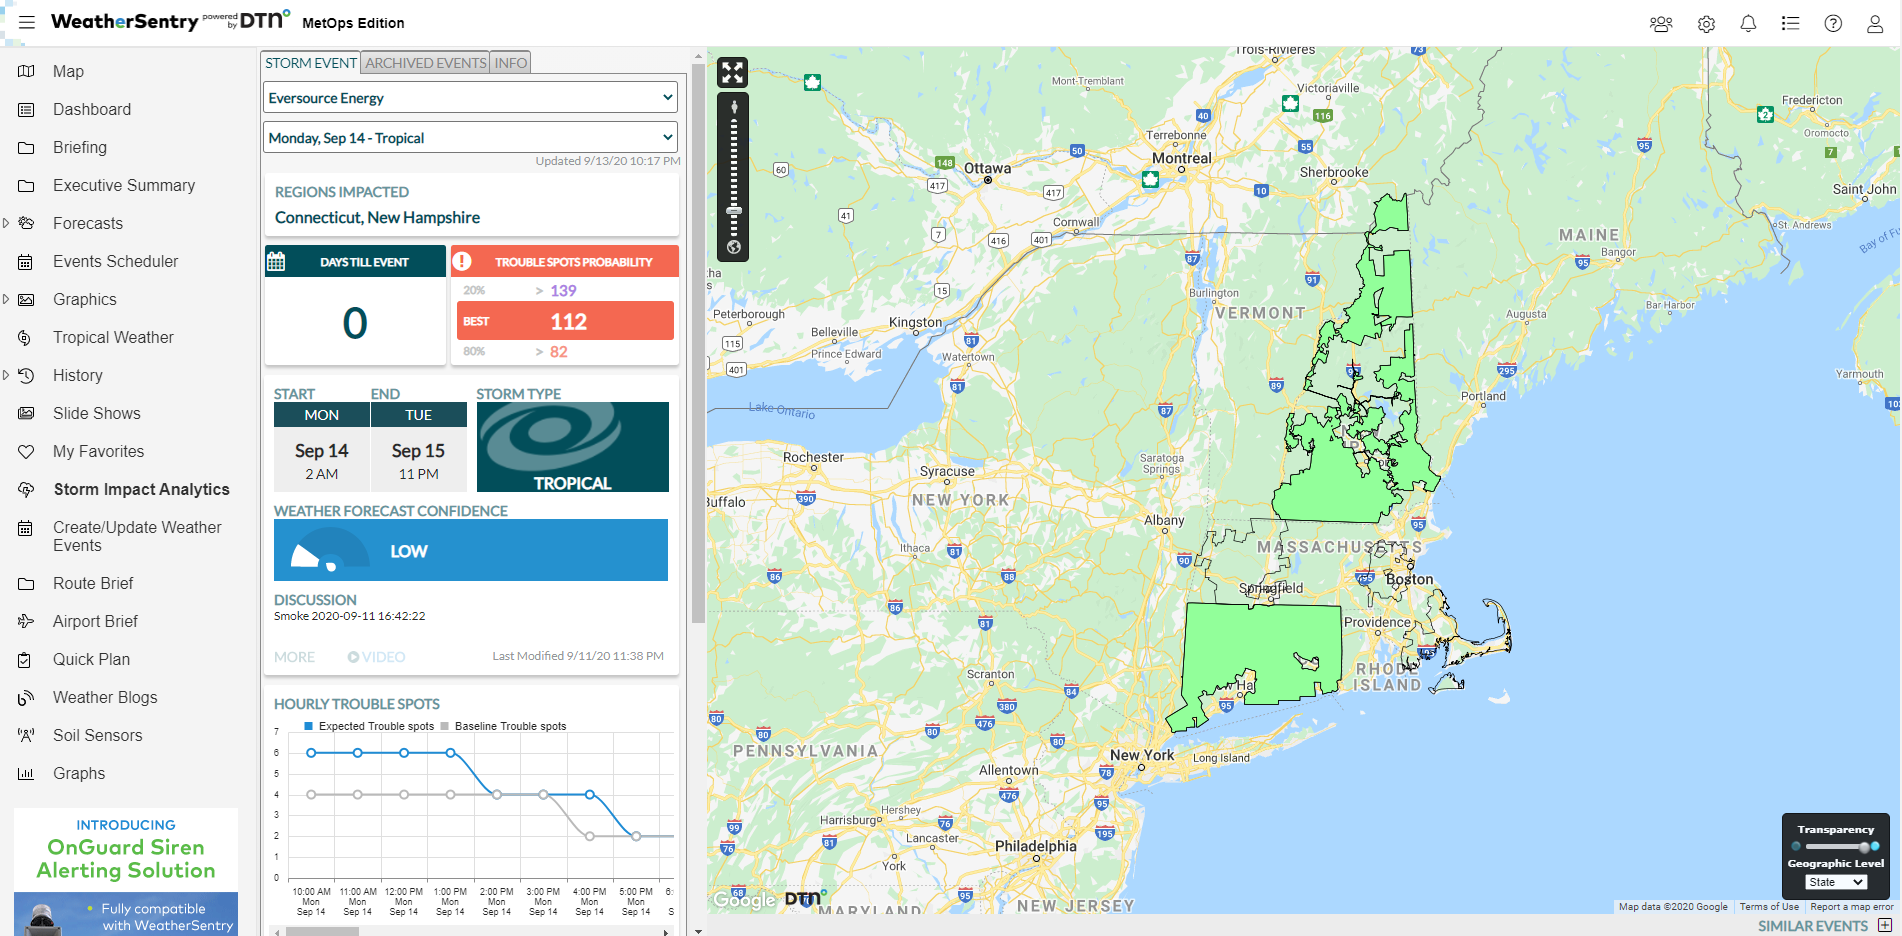Open the Airport Brief page
Screen dimensions: 1902x936
point(95,621)
